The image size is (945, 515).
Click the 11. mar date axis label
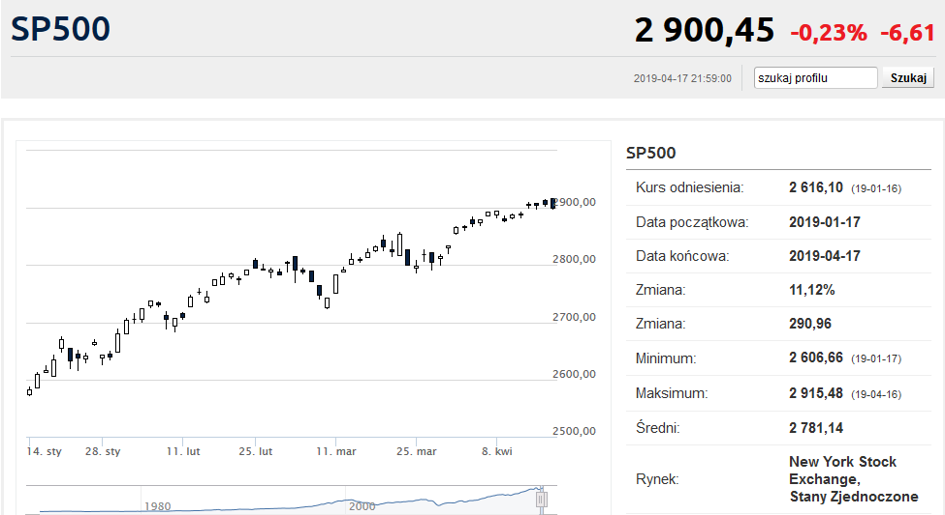(336, 451)
